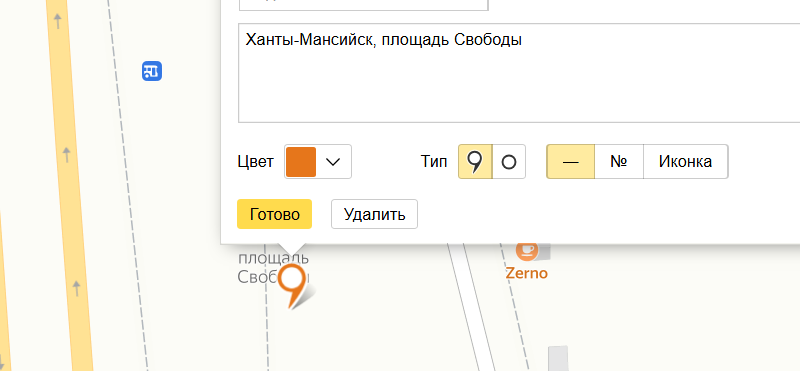Select the circle marker type

[509, 162]
